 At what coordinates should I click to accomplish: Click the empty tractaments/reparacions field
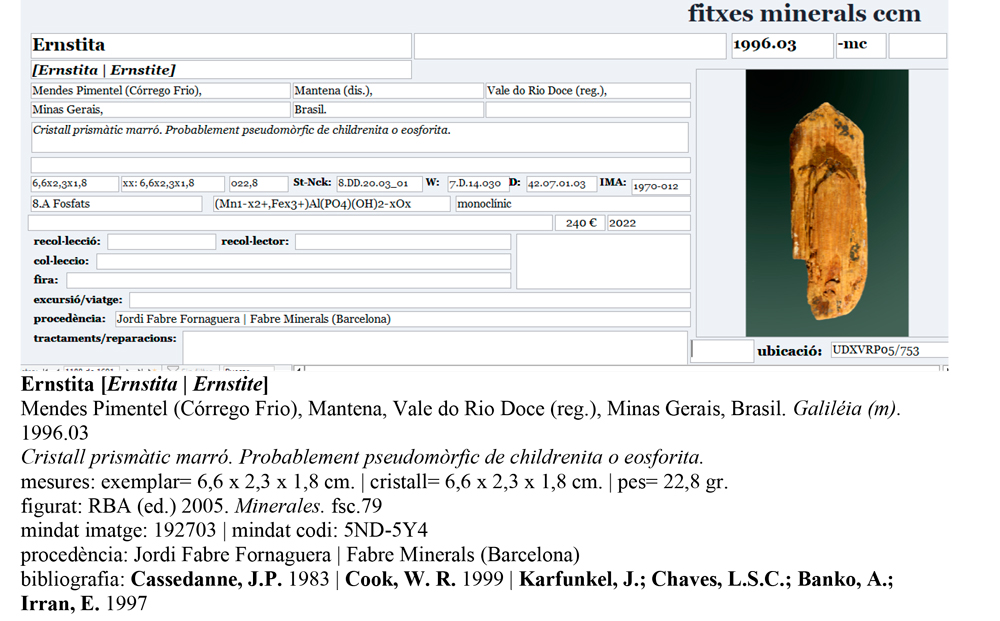point(434,347)
